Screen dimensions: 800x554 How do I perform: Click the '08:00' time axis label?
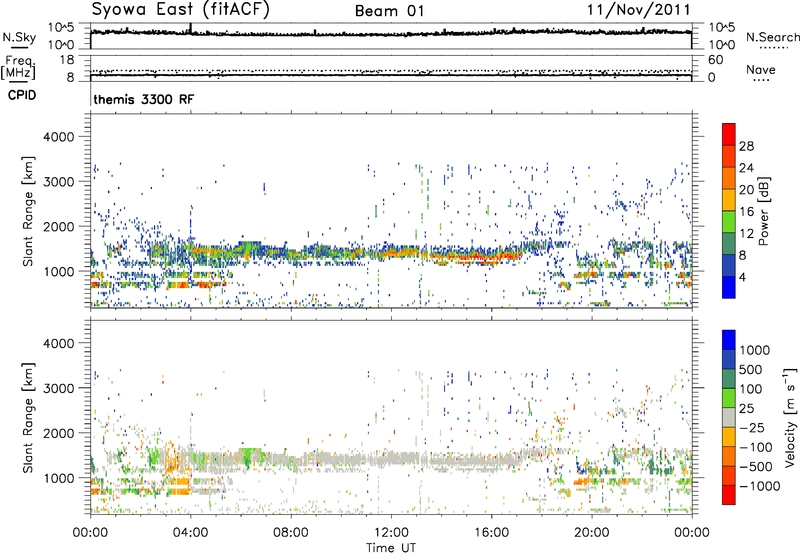coord(290,533)
